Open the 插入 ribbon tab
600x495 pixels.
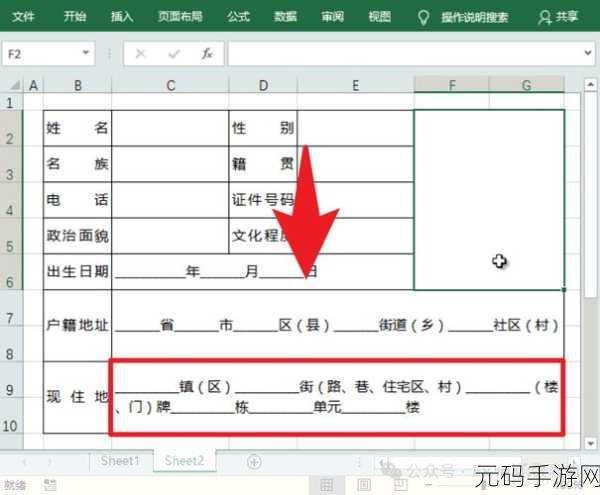(122, 16)
